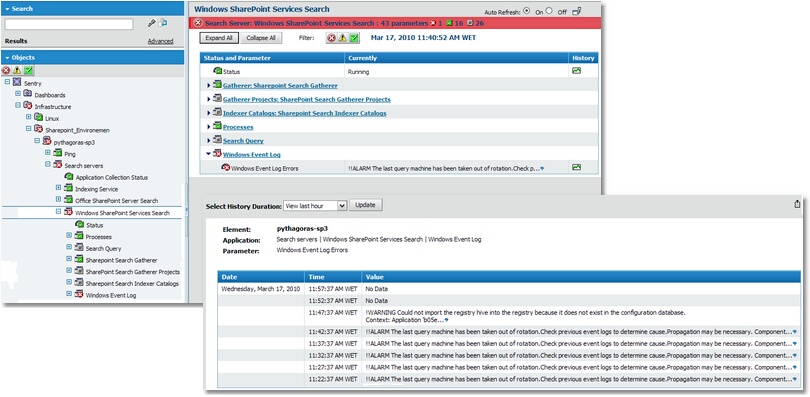Open Gatherer Projects link
The image size is (810, 397).
[x=307, y=99]
